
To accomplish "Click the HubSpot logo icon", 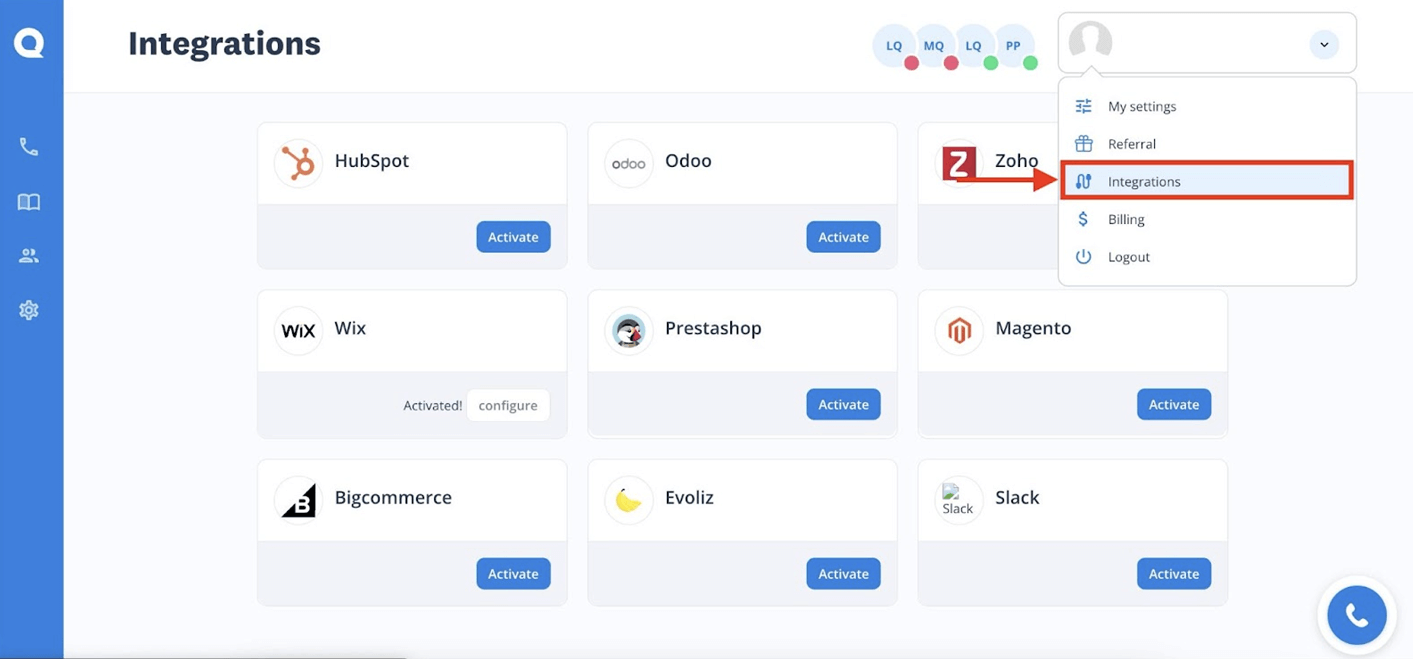I will [x=298, y=162].
